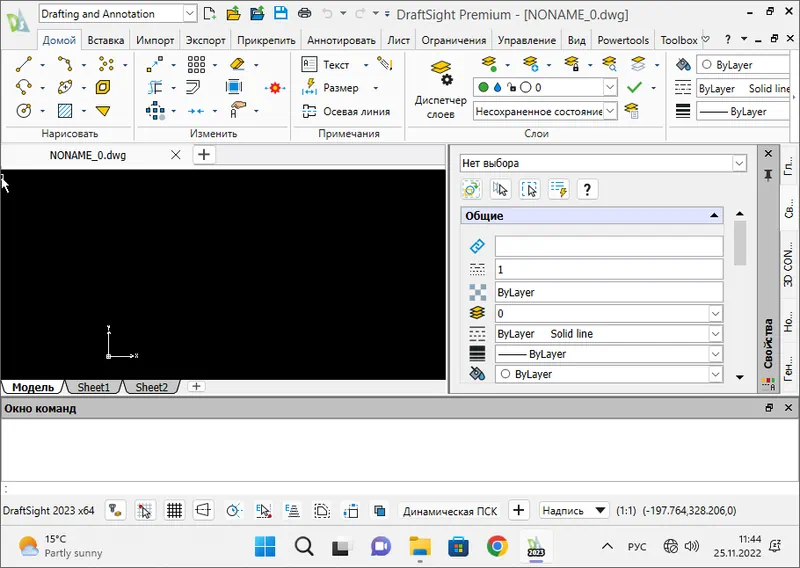Screen dimensions: 800x568
Task: Click the help question mark in Properties
Action: pyautogui.click(x=587, y=189)
